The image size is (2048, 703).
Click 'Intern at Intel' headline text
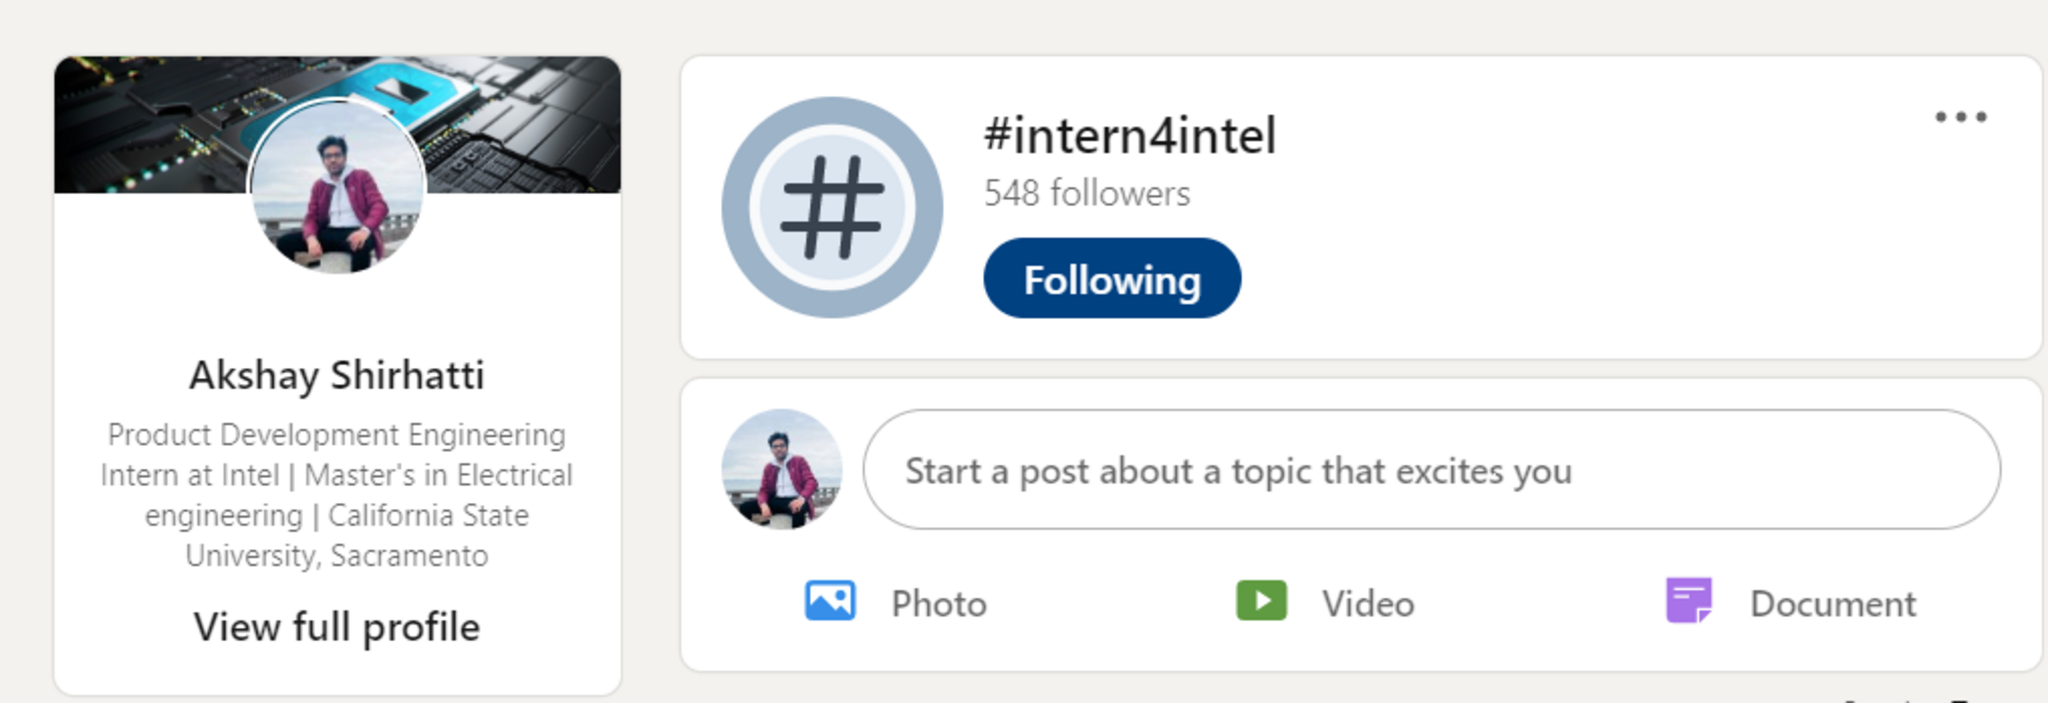[x=190, y=475]
